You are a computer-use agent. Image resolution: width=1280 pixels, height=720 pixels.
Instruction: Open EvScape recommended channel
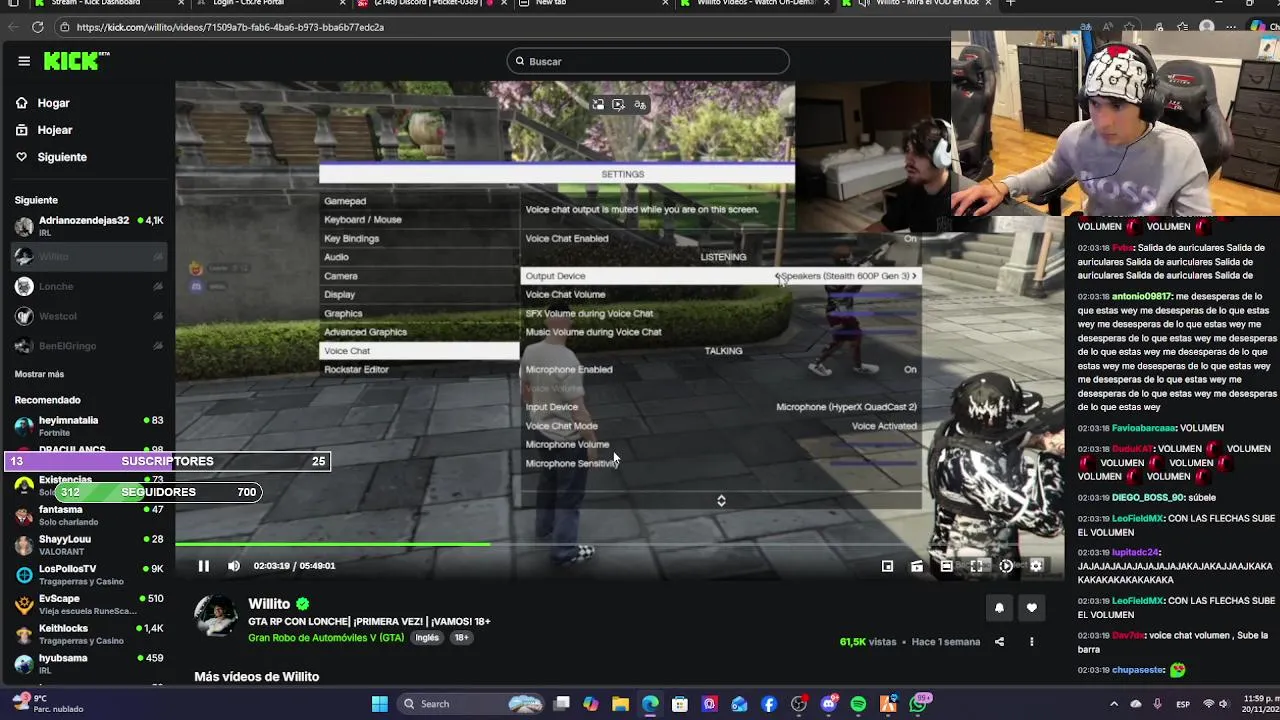(x=89, y=604)
